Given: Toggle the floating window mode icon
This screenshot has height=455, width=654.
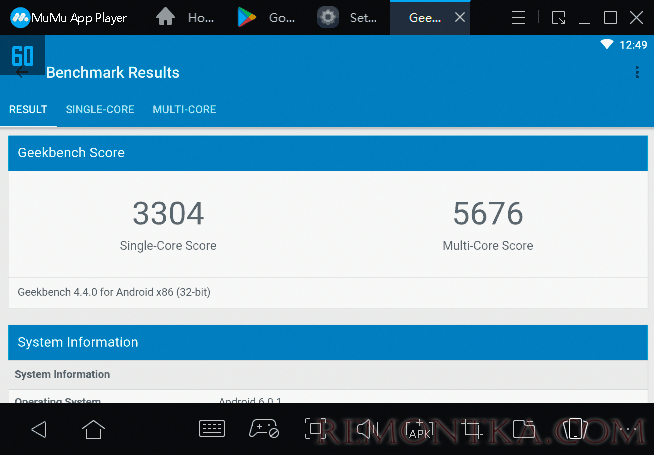Looking at the screenshot, I should pos(558,18).
